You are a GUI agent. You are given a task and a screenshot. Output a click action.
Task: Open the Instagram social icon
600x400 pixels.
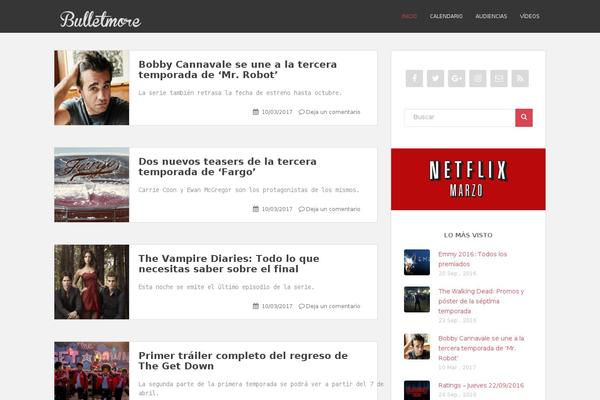coord(478,78)
